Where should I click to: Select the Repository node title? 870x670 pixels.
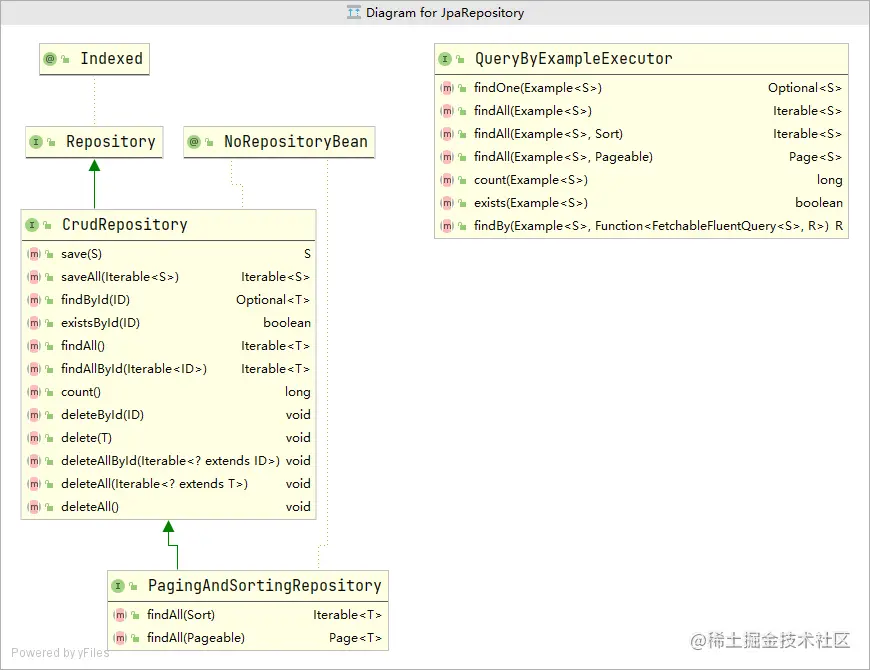pyautogui.click(x=110, y=142)
